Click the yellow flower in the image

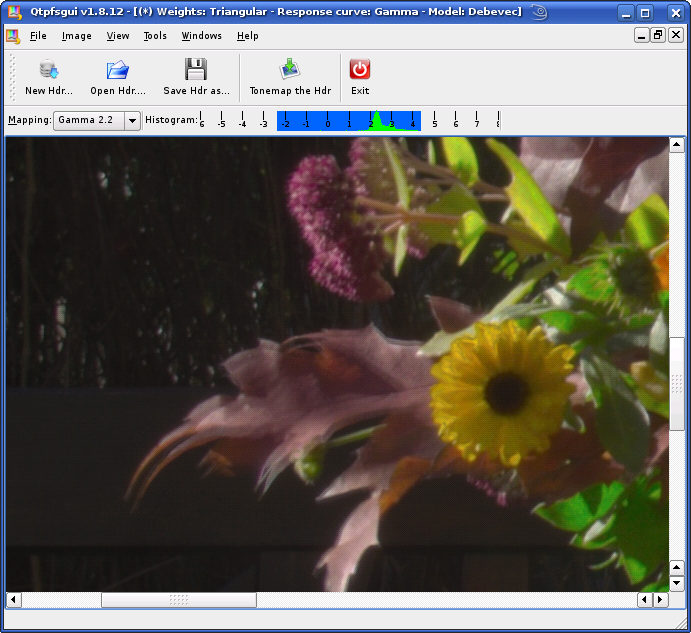tap(502, 391)
